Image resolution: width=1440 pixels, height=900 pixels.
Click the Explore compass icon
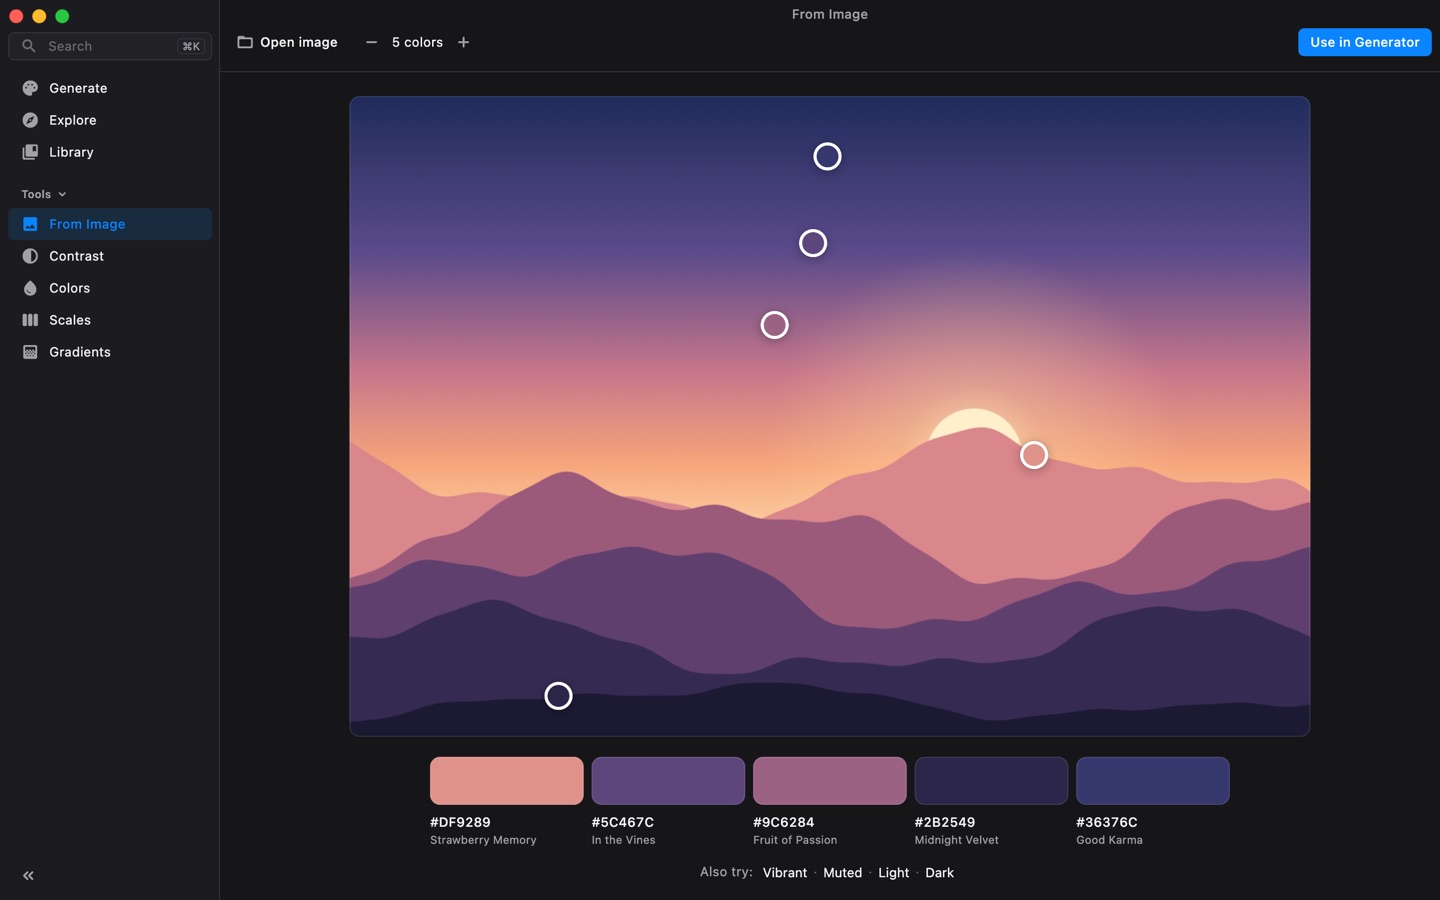tap(30, 120)
